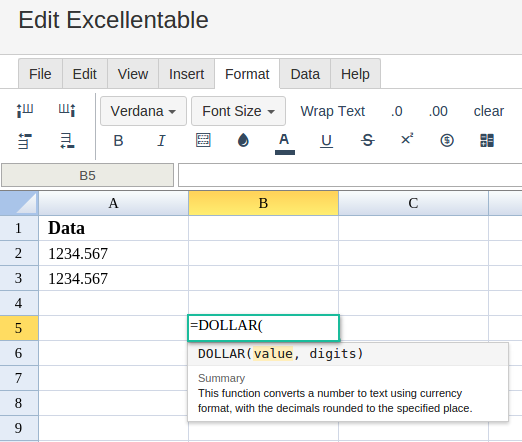
Task: Switch to the Insert tab
Action: pyautogui.click(x=186, y=74)
